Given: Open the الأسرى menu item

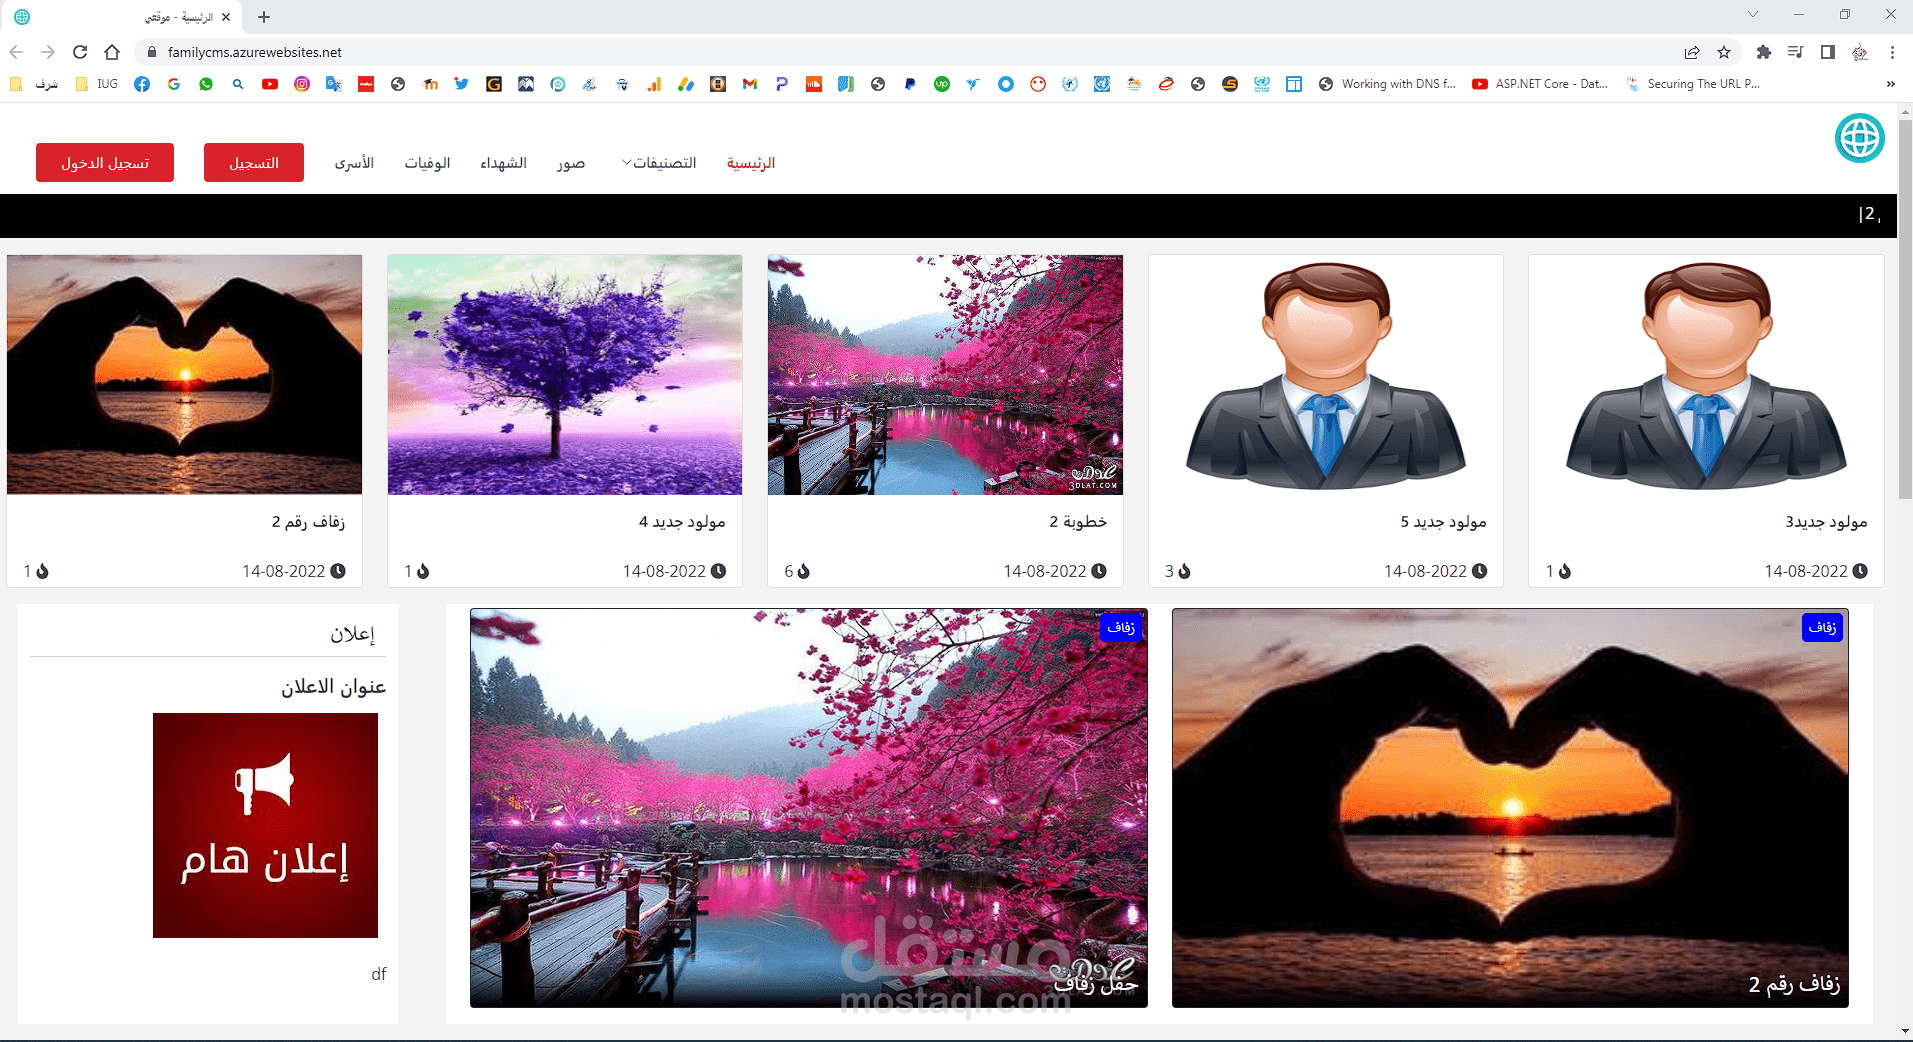Looking at the screenshot, I should [354, 163].
